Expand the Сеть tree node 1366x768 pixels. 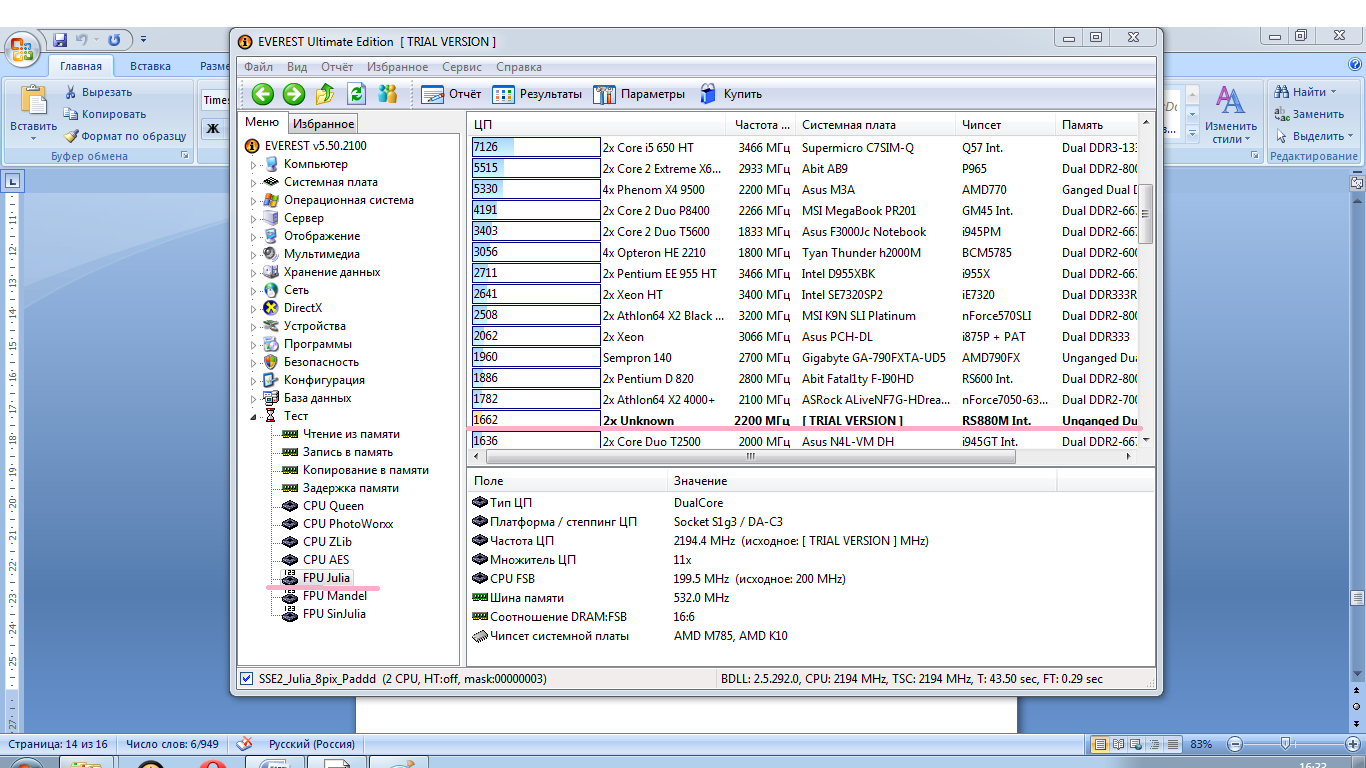tap(254, 290)
